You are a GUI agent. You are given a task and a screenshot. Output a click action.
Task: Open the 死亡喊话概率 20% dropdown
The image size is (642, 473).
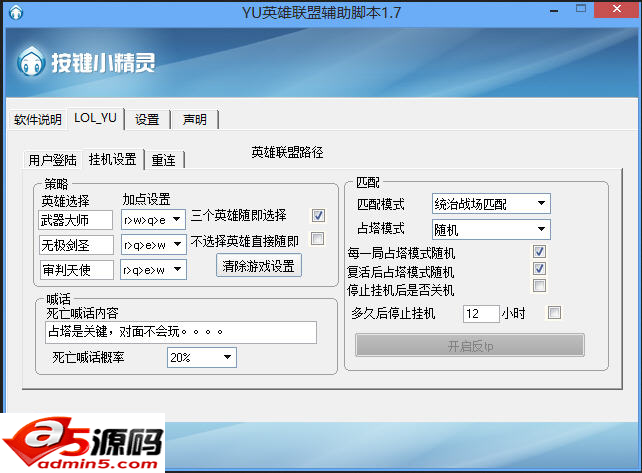point(201,357)
